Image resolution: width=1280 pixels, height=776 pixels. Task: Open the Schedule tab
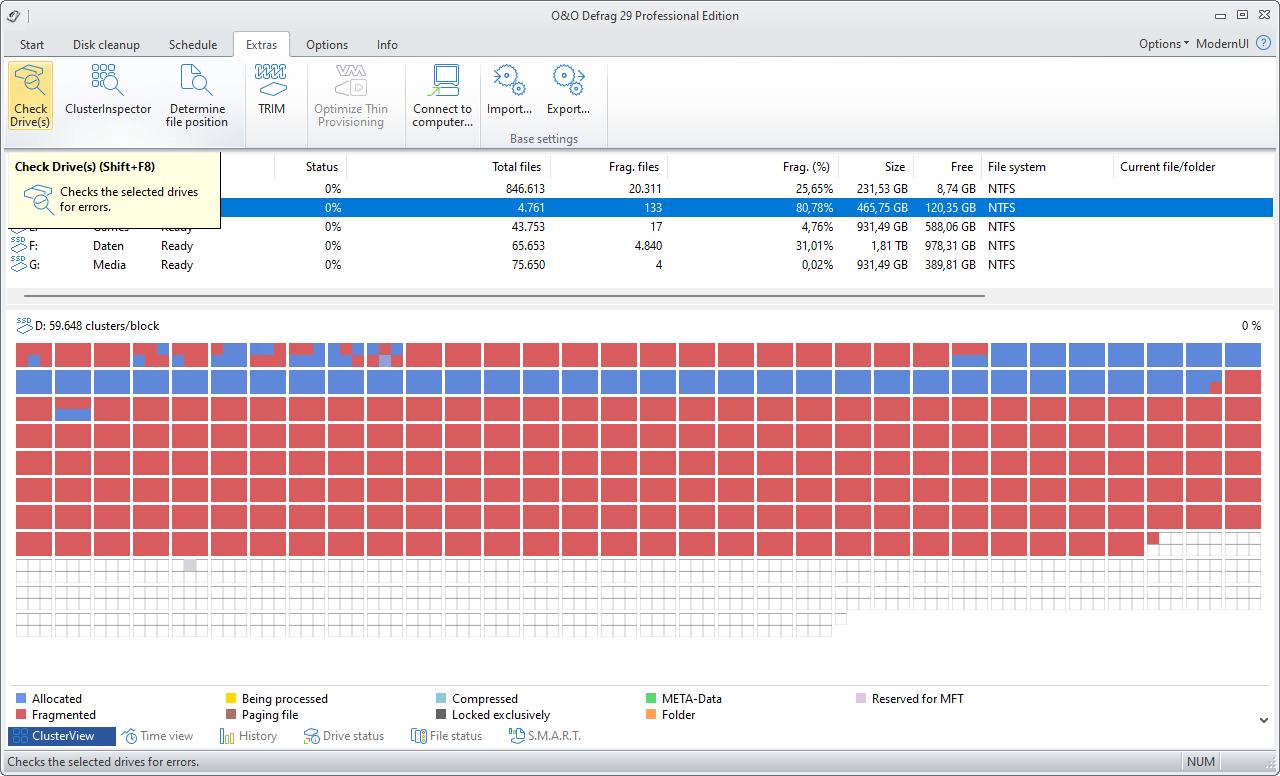[193, 44]
